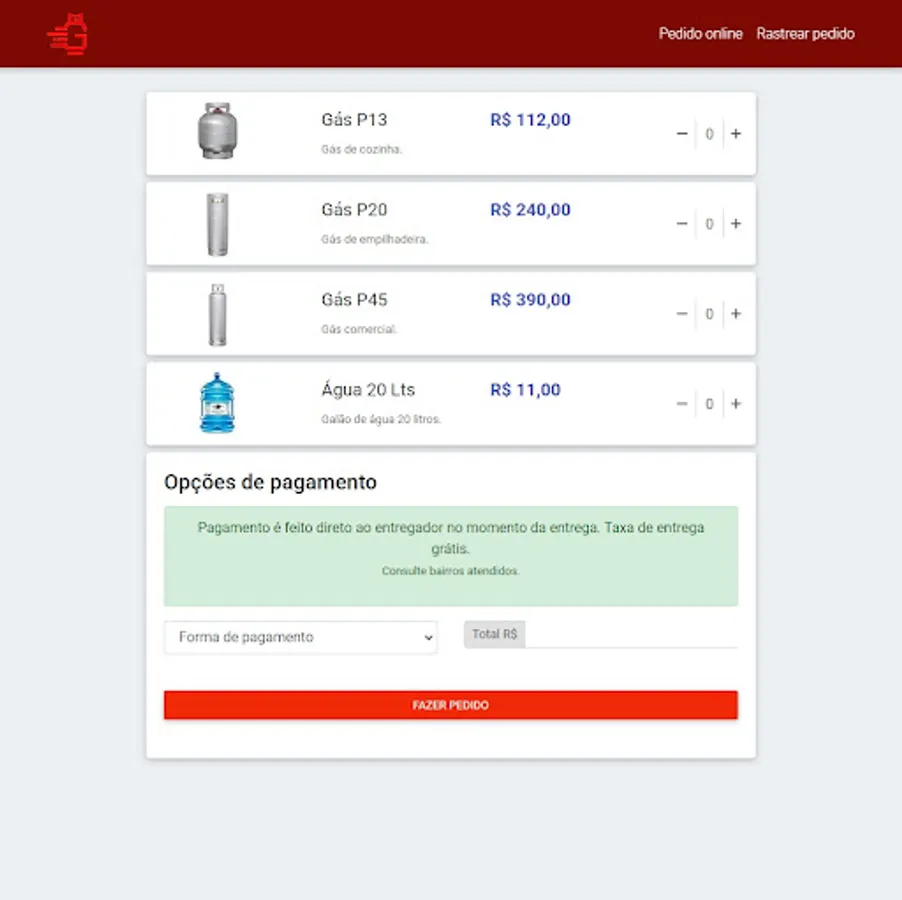Decrease Gás P45 quantity with minus

coord(682,313)
